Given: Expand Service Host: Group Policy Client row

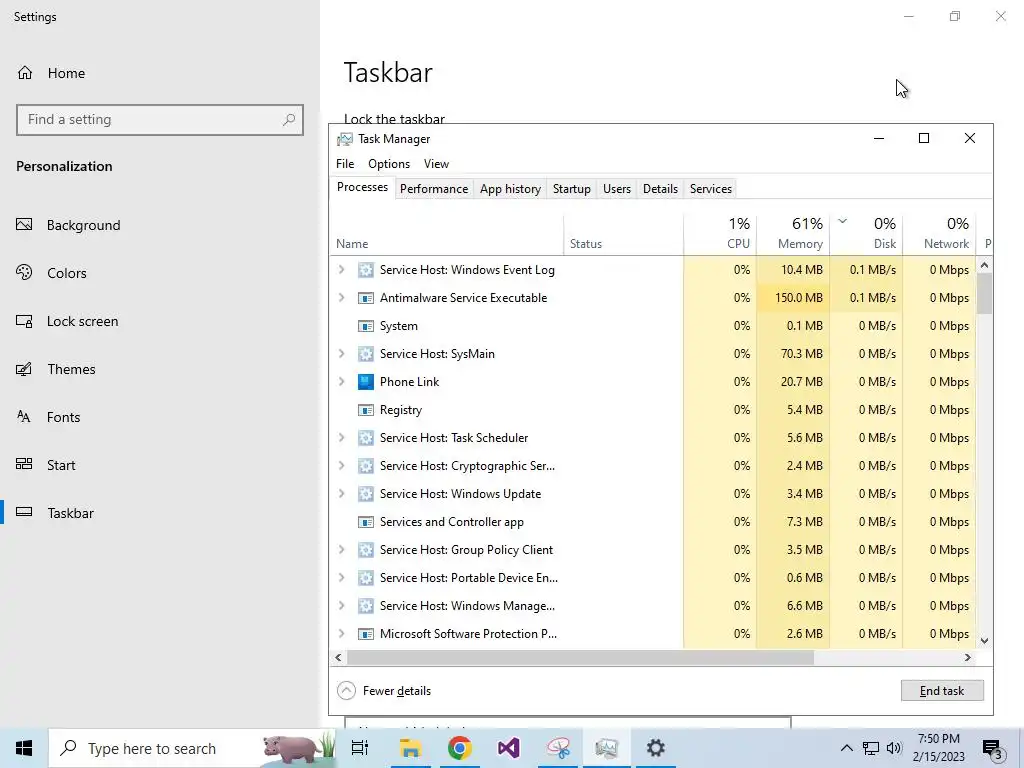Looking at the screenshot, I should click(x=342, y=550).
